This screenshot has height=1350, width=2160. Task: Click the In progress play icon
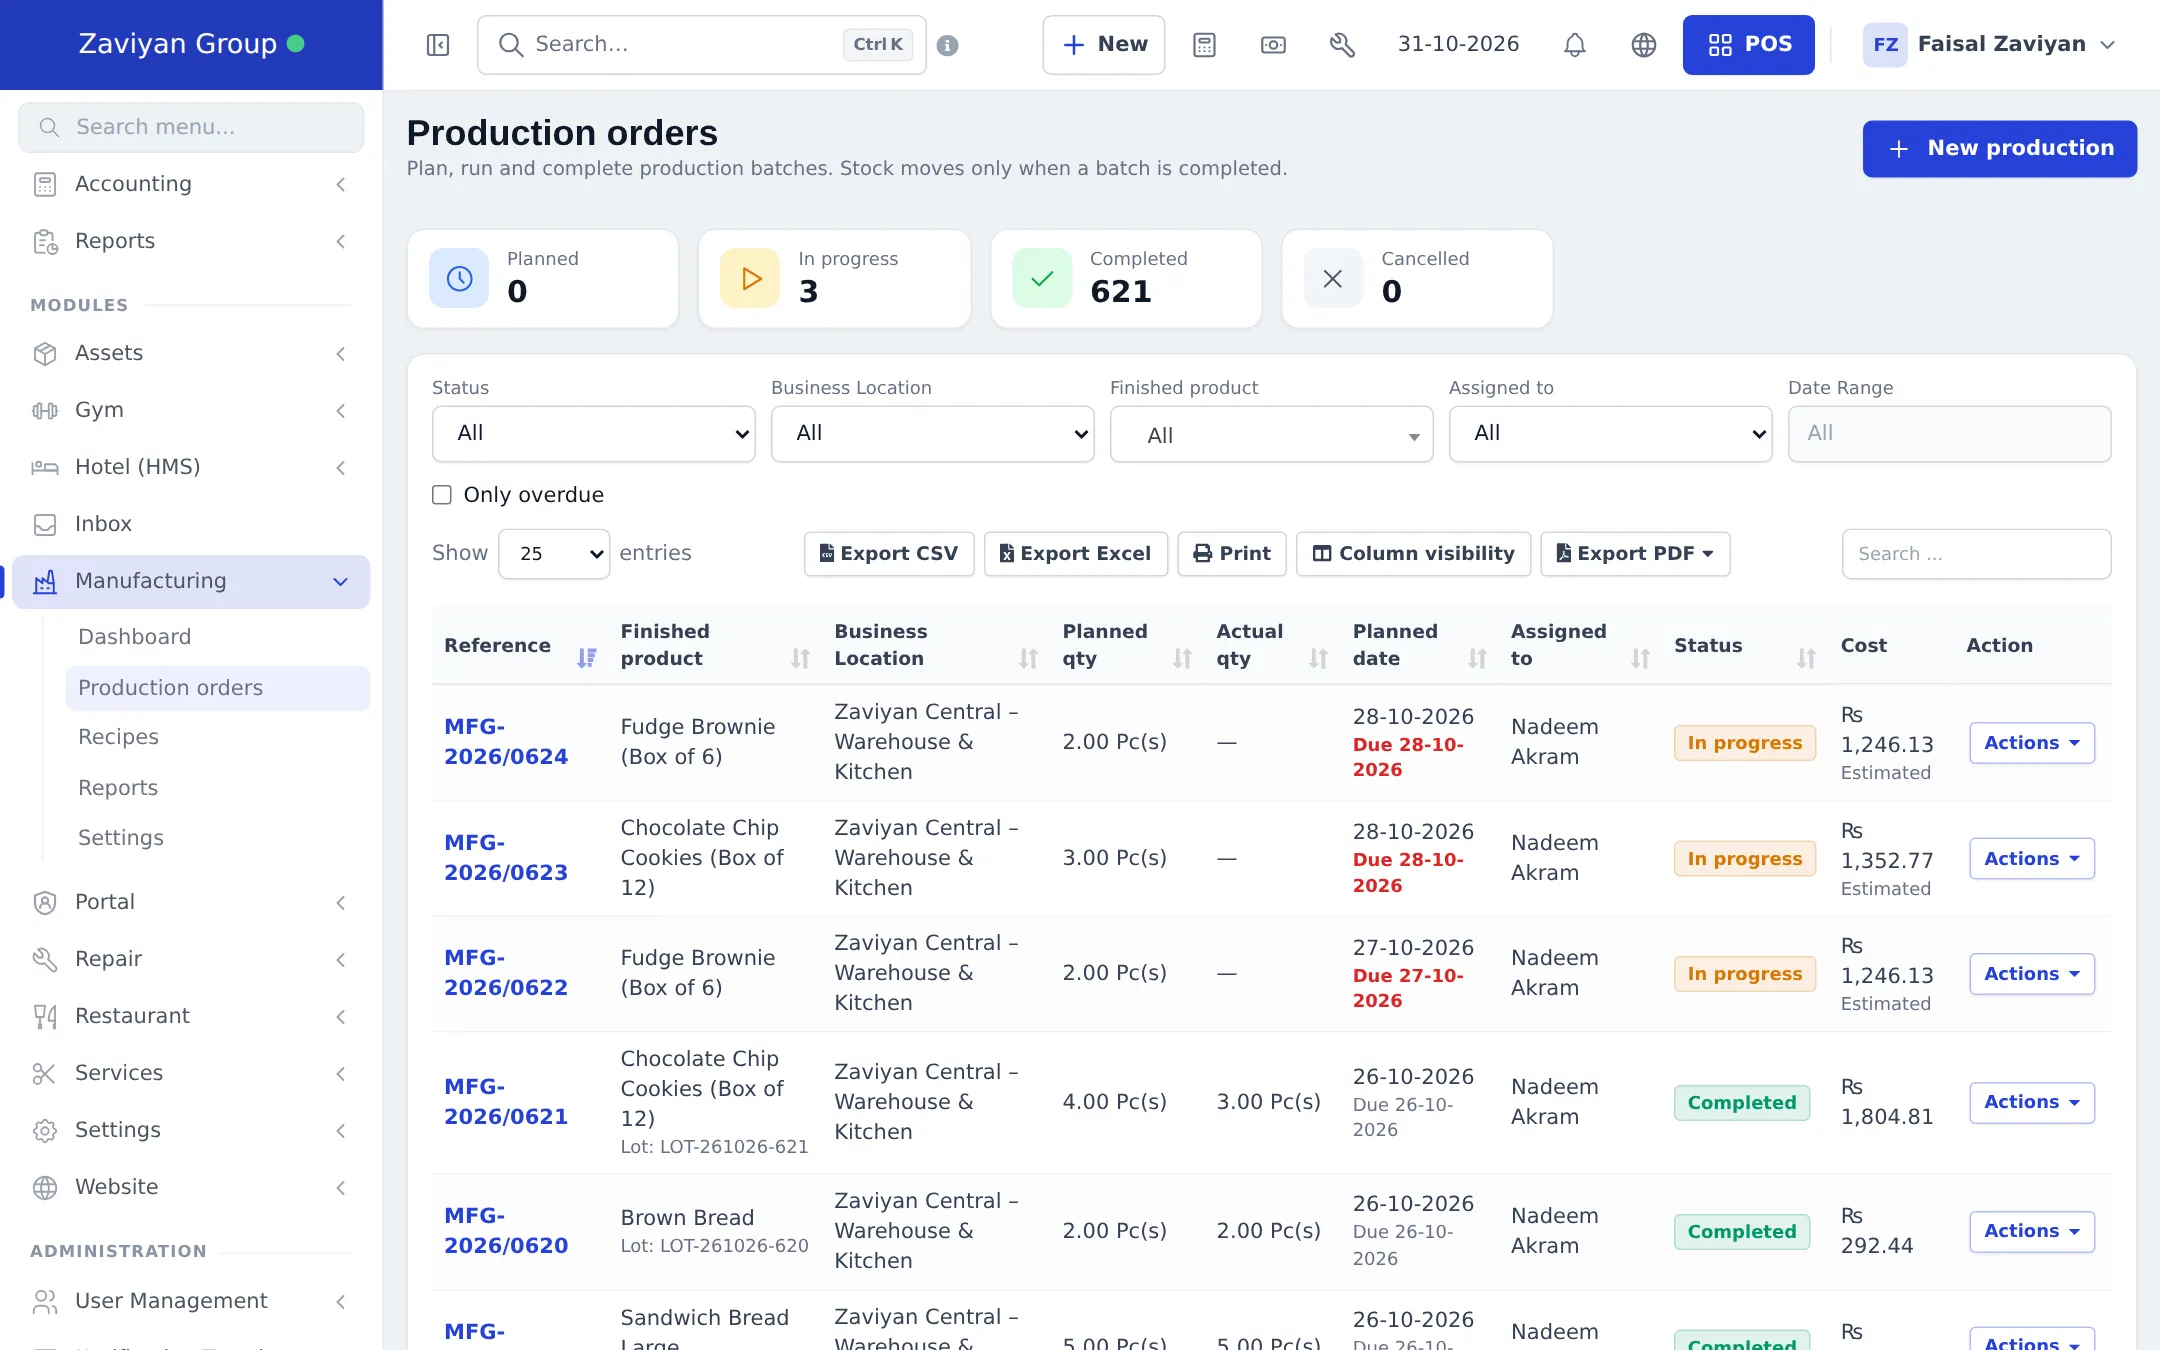(750, 278)
